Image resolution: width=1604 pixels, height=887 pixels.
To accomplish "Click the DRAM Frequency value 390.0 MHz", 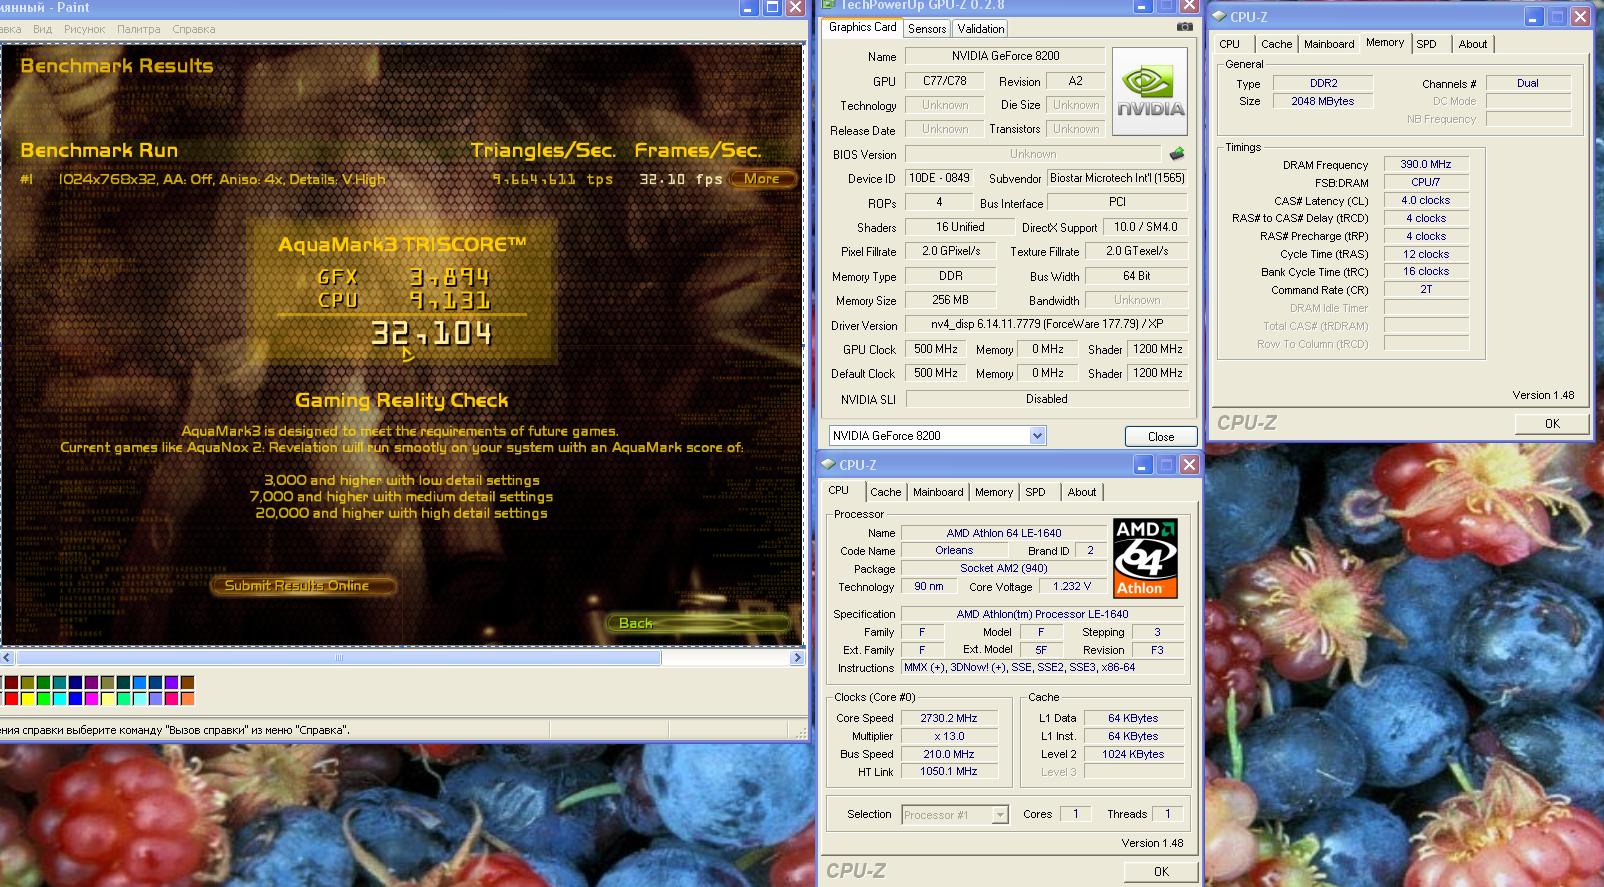I will 1426,164.
